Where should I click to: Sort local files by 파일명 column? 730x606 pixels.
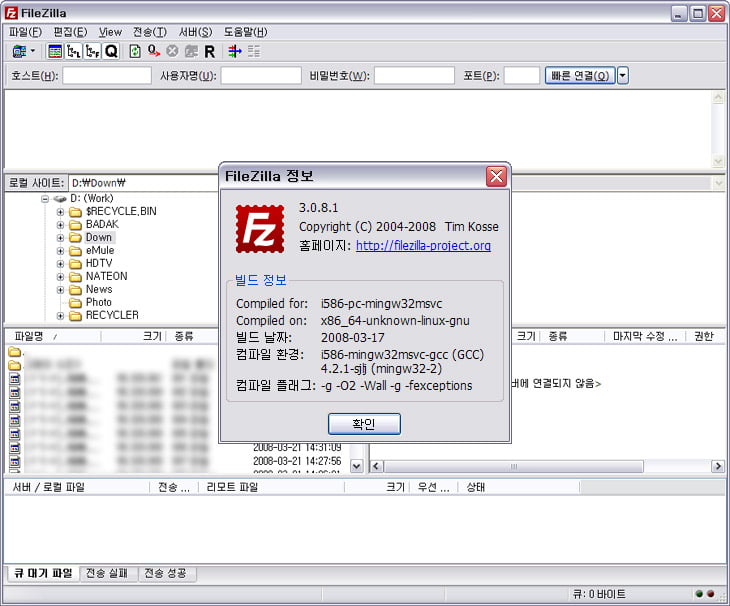tap(52, 337)
